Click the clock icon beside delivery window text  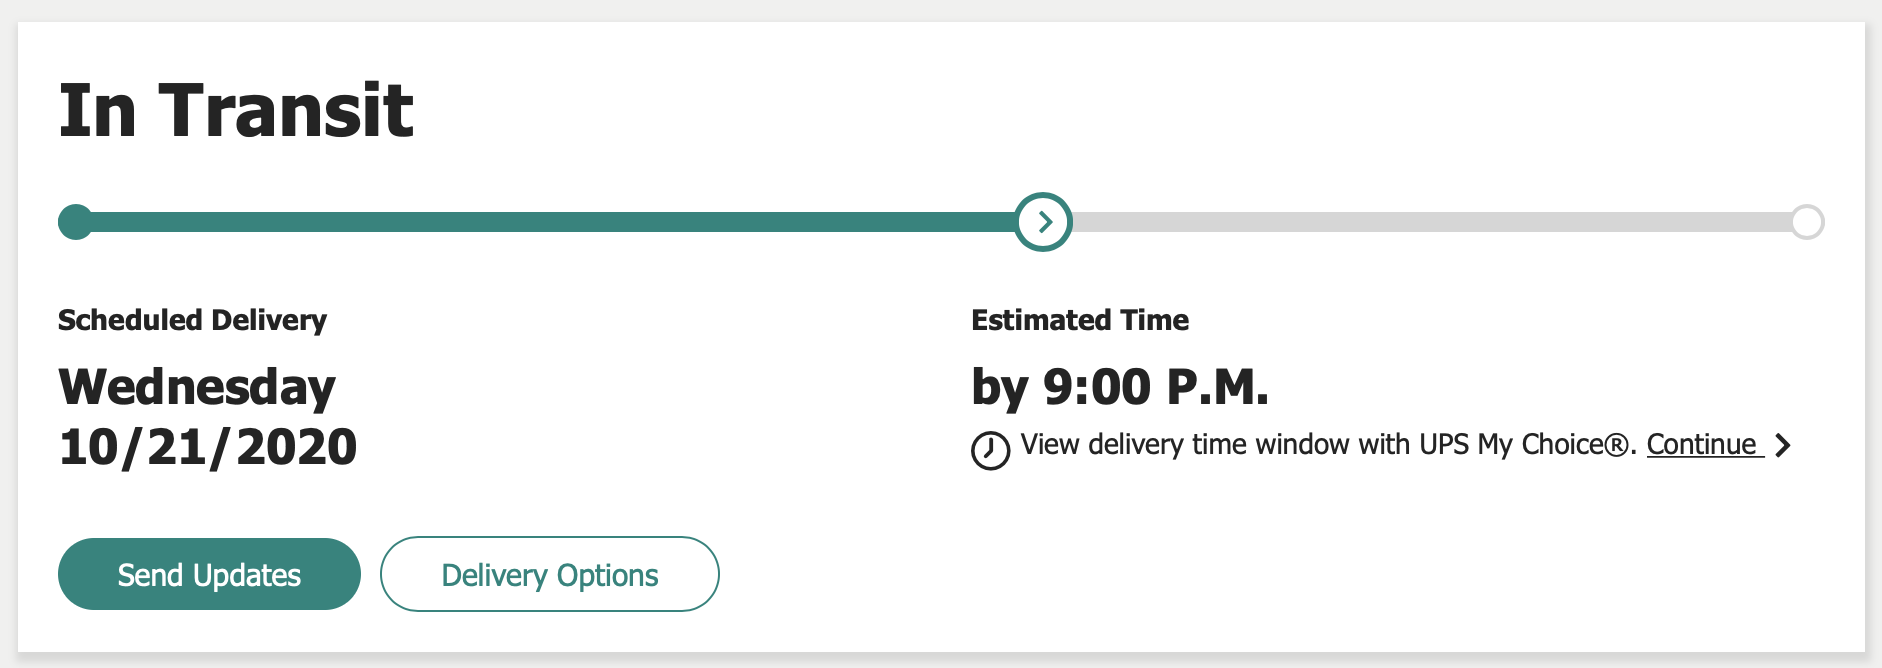[990, 450]
